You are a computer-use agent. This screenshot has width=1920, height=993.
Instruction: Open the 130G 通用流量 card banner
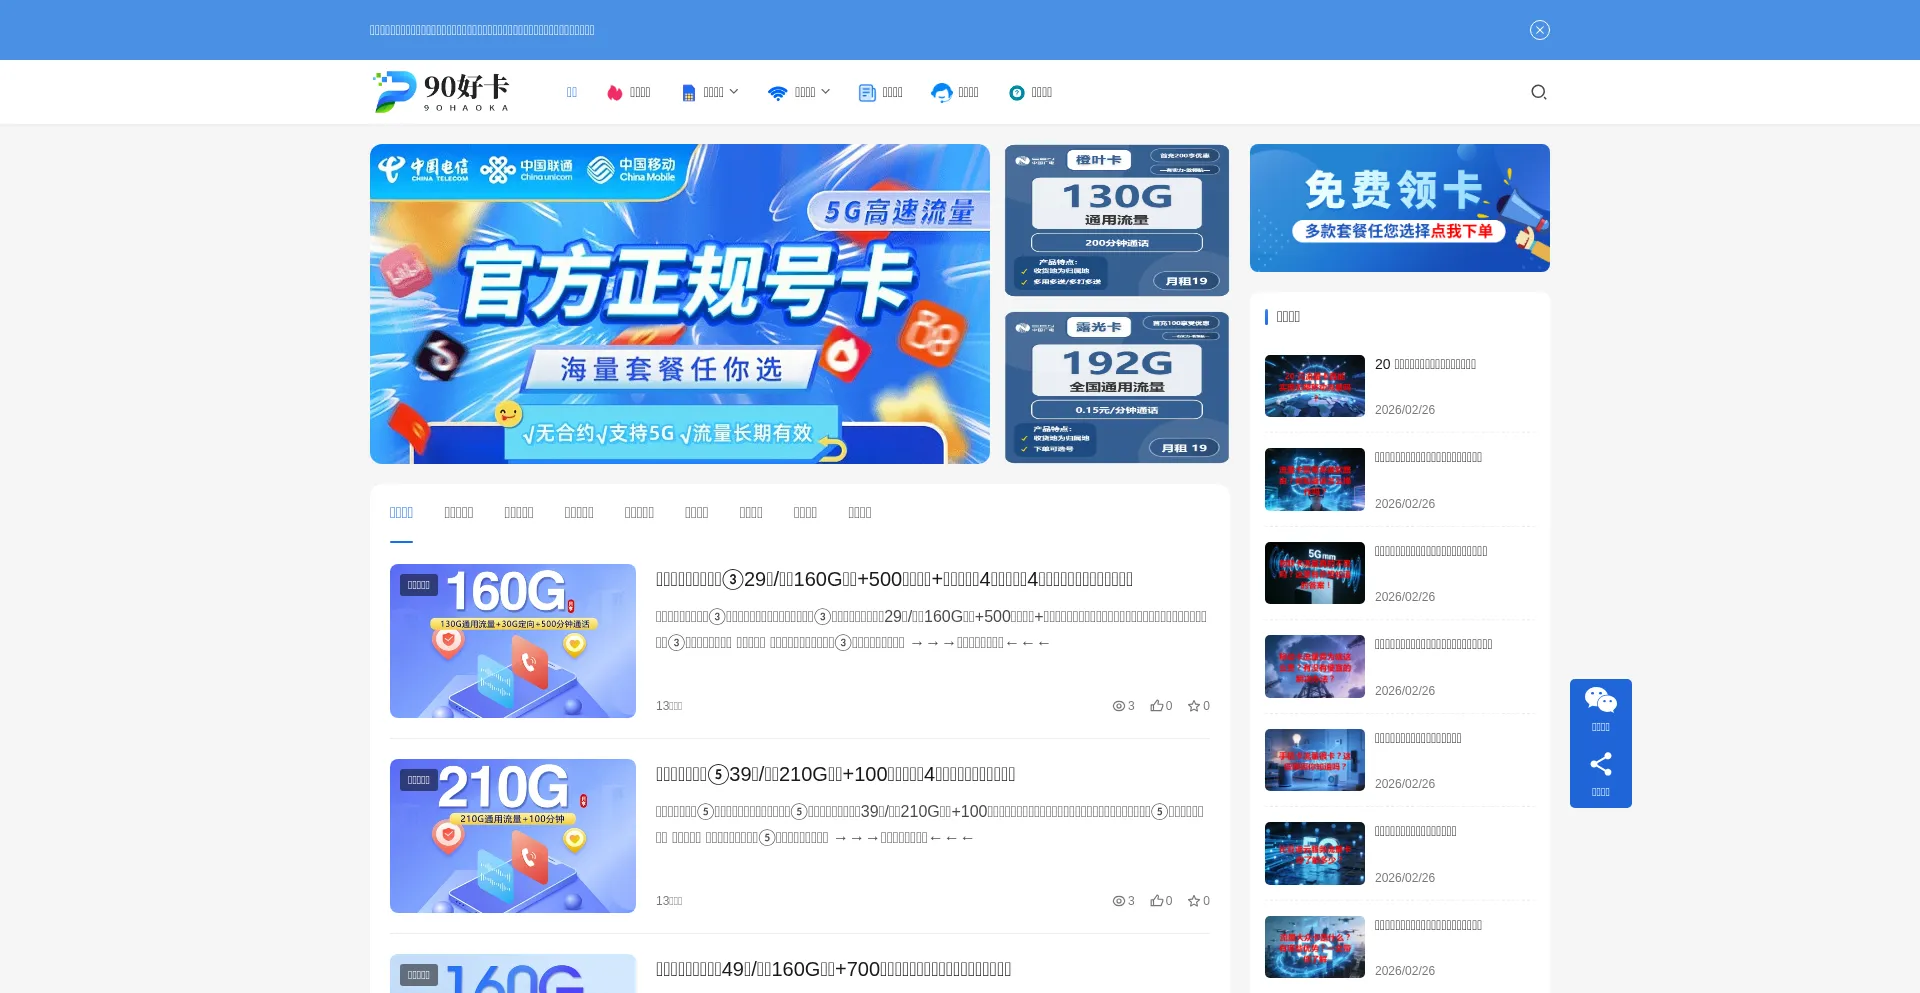click(1117, 220)
